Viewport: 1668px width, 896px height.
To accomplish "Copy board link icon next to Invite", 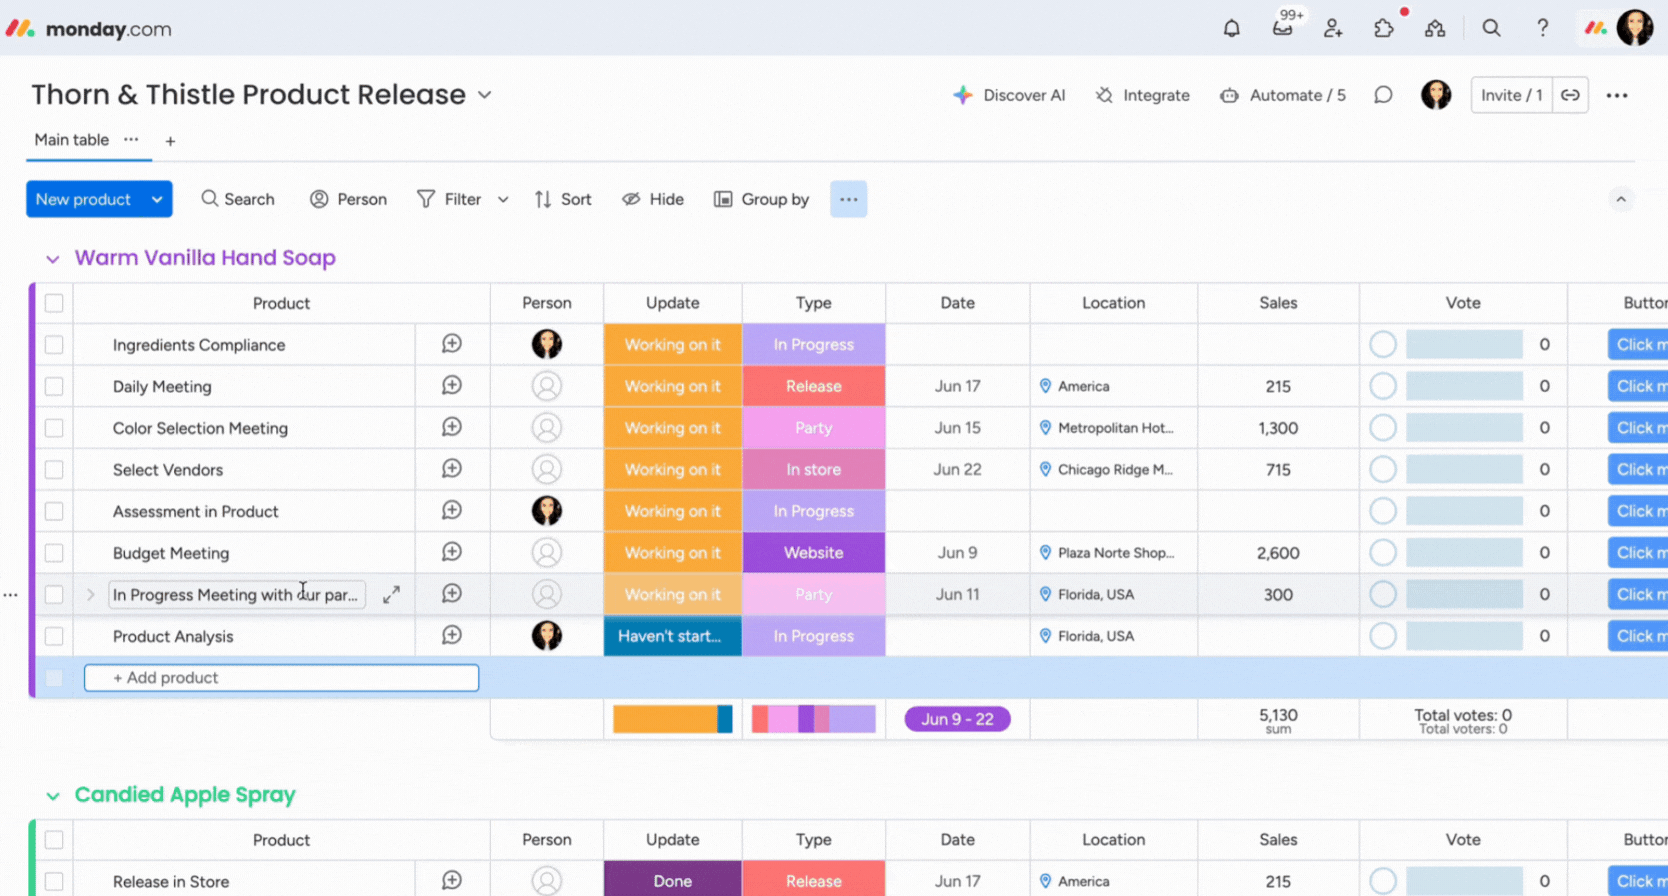I will [x=1570, y=95].
